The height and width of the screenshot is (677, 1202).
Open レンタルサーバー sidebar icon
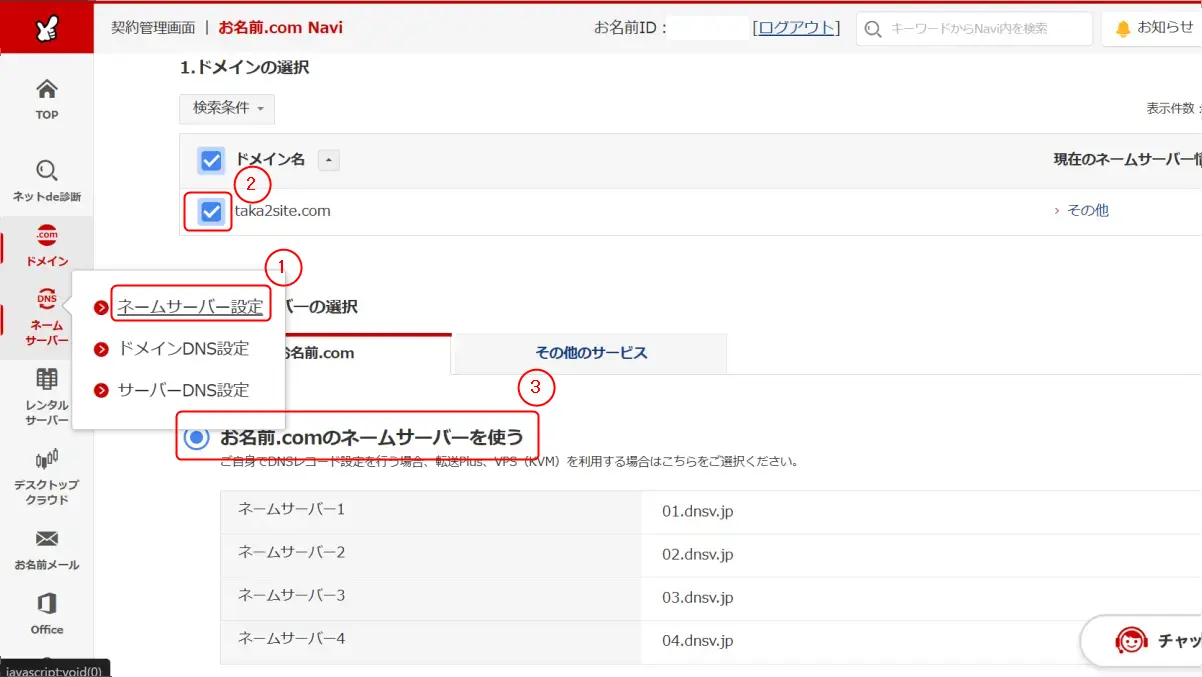click(x=47, y=379)
